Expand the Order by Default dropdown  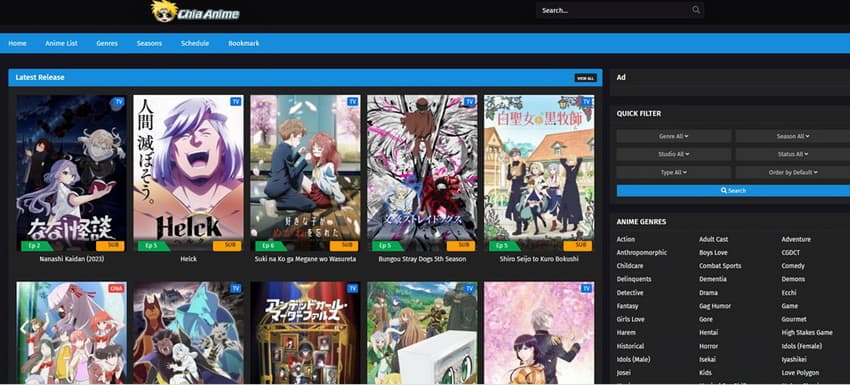(793, 172)
